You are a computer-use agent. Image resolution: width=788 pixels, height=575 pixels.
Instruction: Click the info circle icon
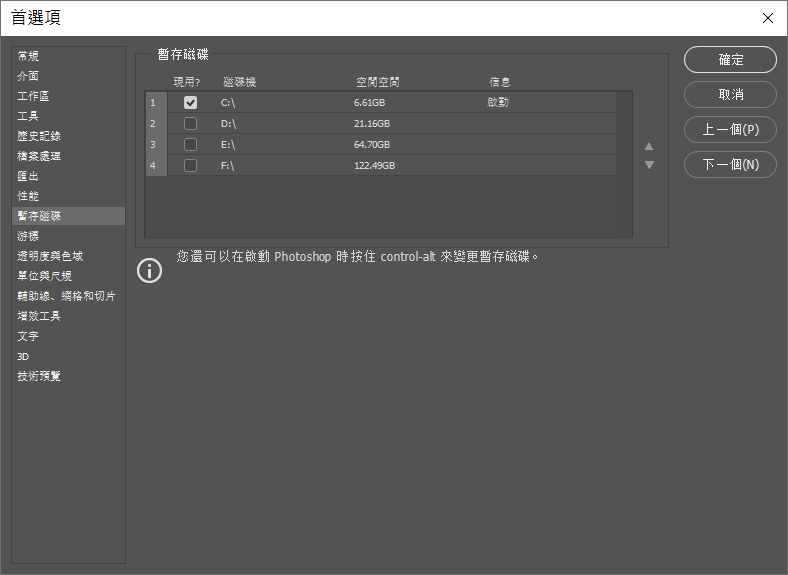149,270
